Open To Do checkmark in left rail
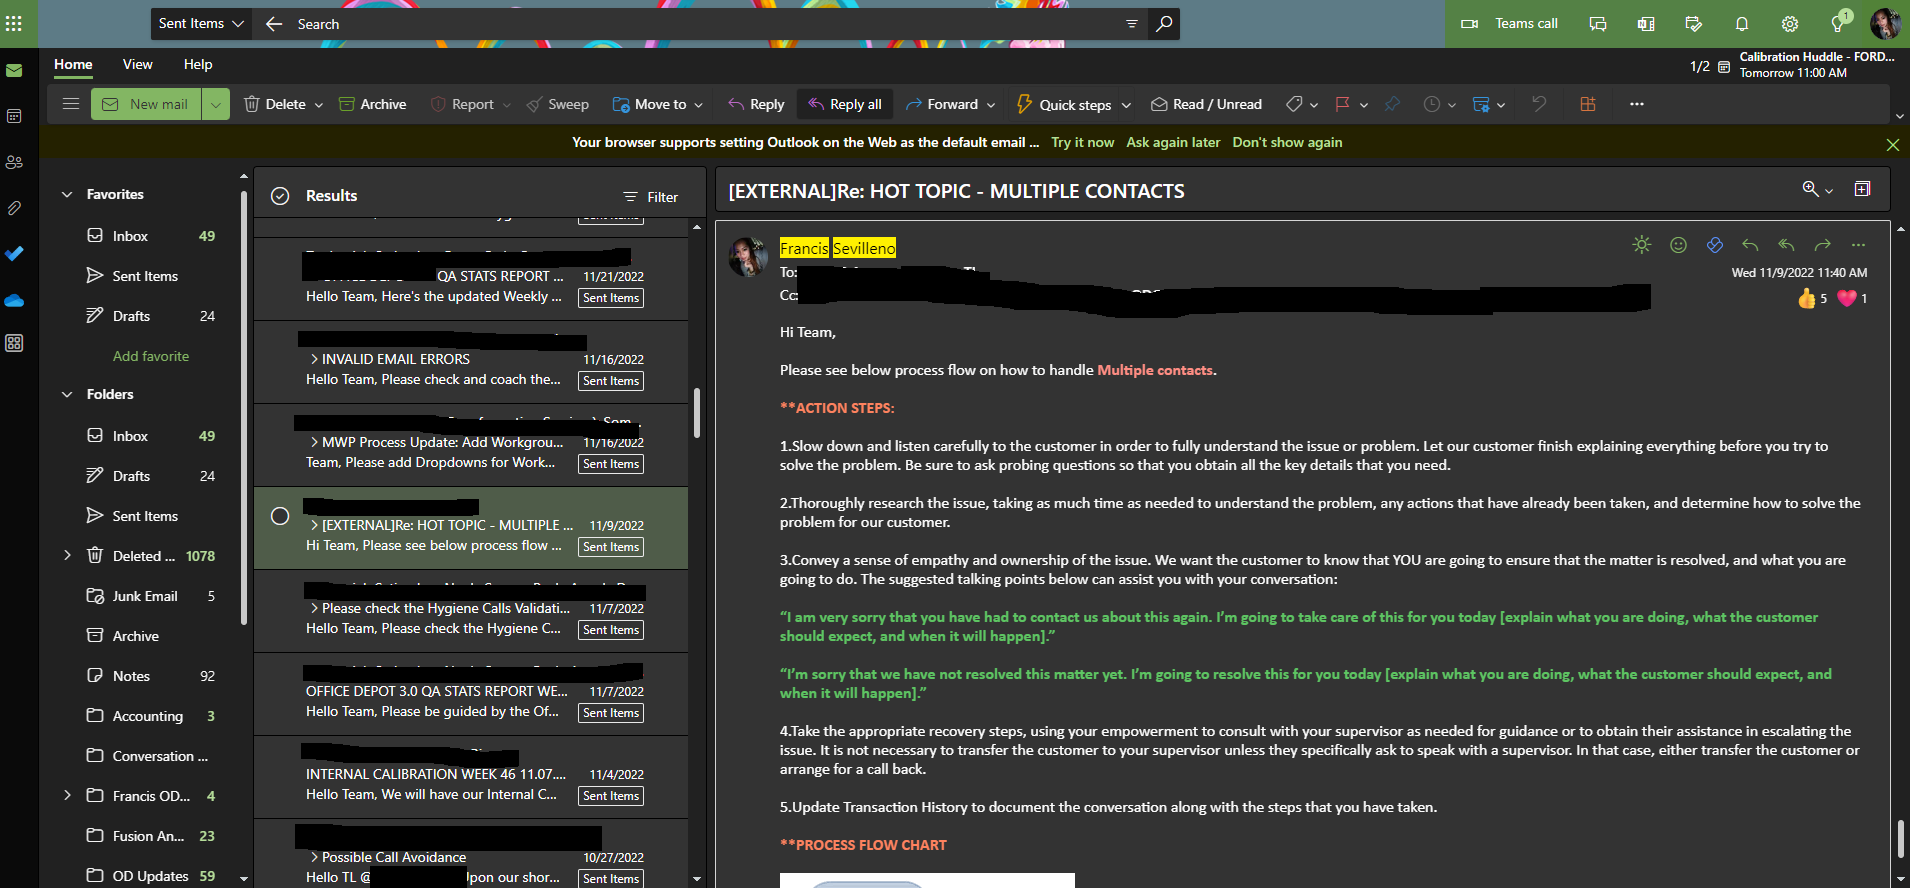This screenshot has height=888, width=1910. pos(14,254)
